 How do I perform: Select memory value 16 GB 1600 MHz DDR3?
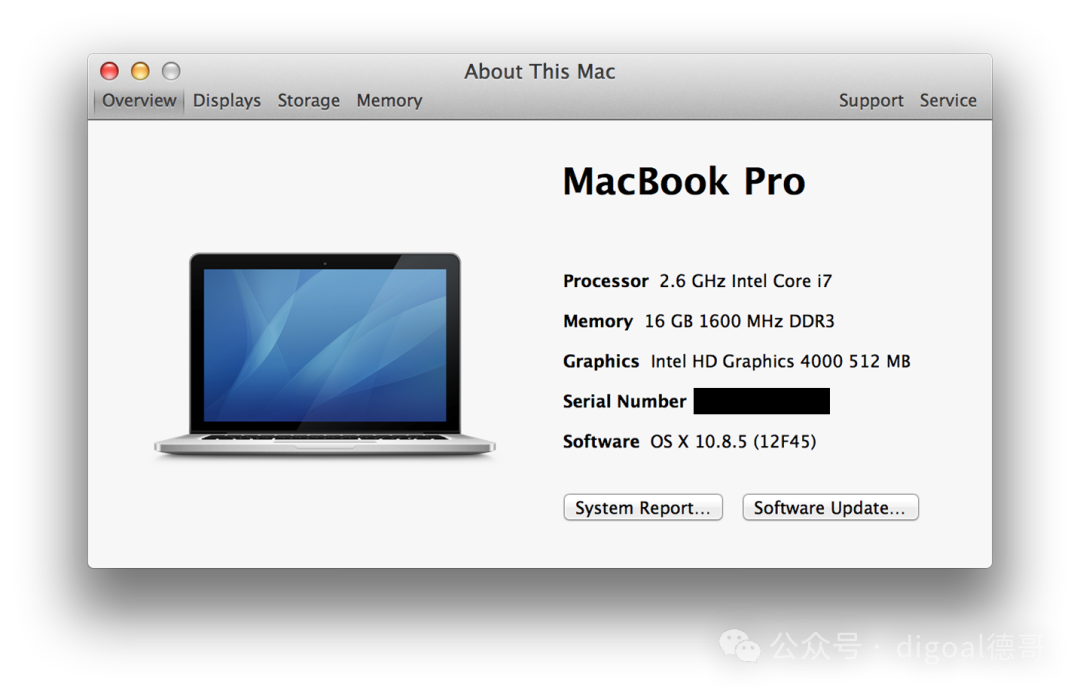pyautogui.click(x=739, y=321)
